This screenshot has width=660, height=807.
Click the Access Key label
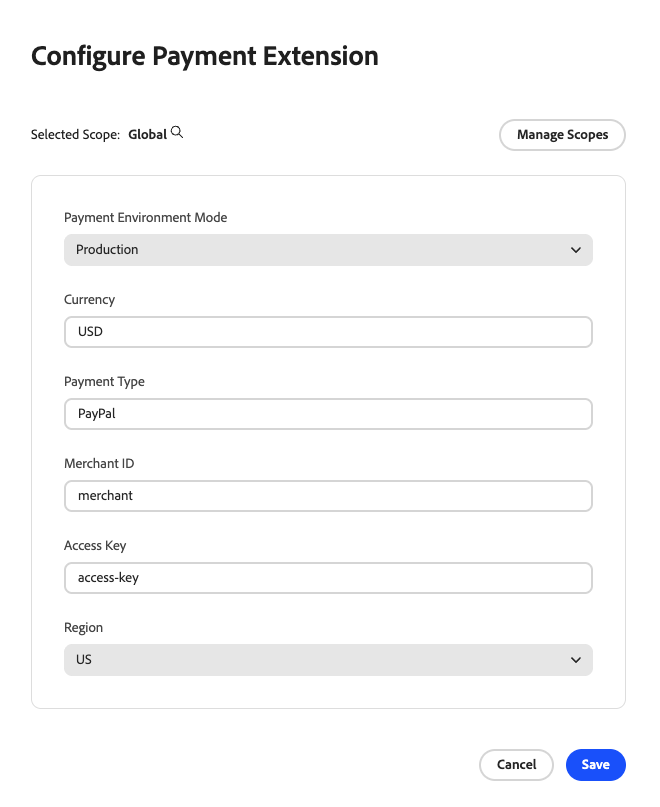pyautogui.click(x=95, y=546)
